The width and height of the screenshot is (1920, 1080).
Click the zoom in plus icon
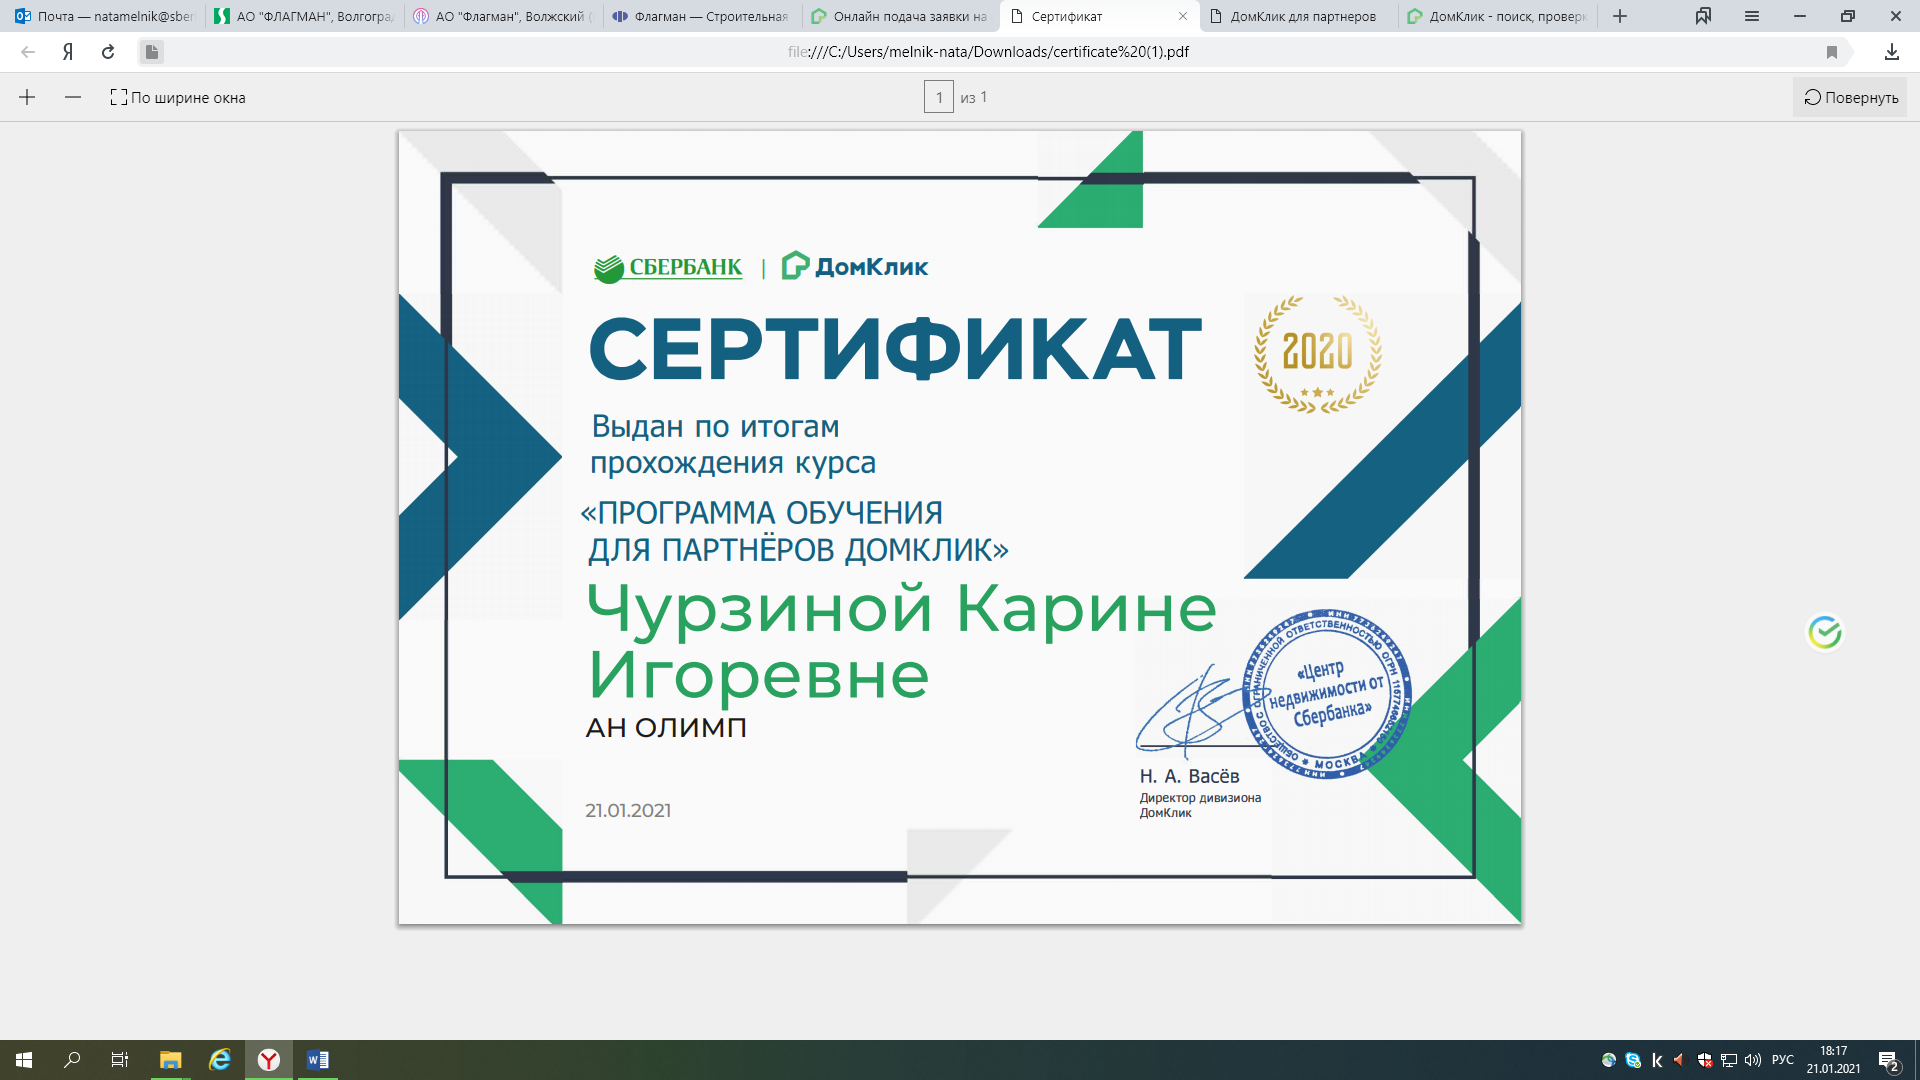click(x=27, y=97)
